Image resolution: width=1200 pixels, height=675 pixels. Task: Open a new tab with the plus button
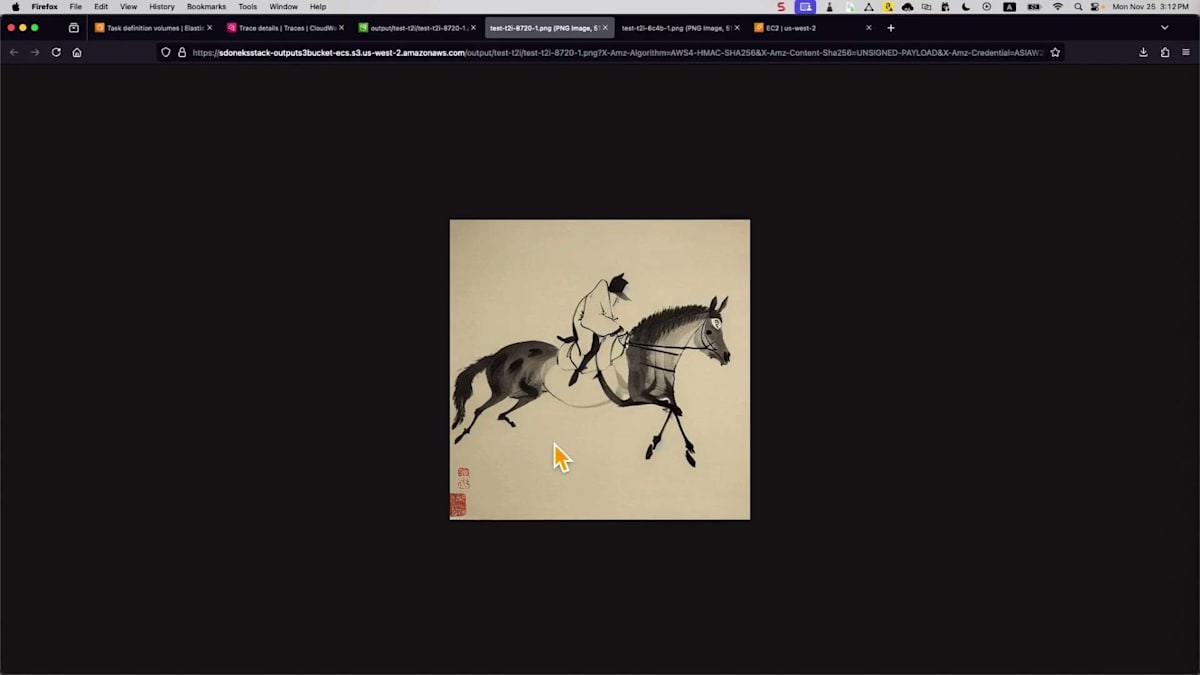(891, 28)
